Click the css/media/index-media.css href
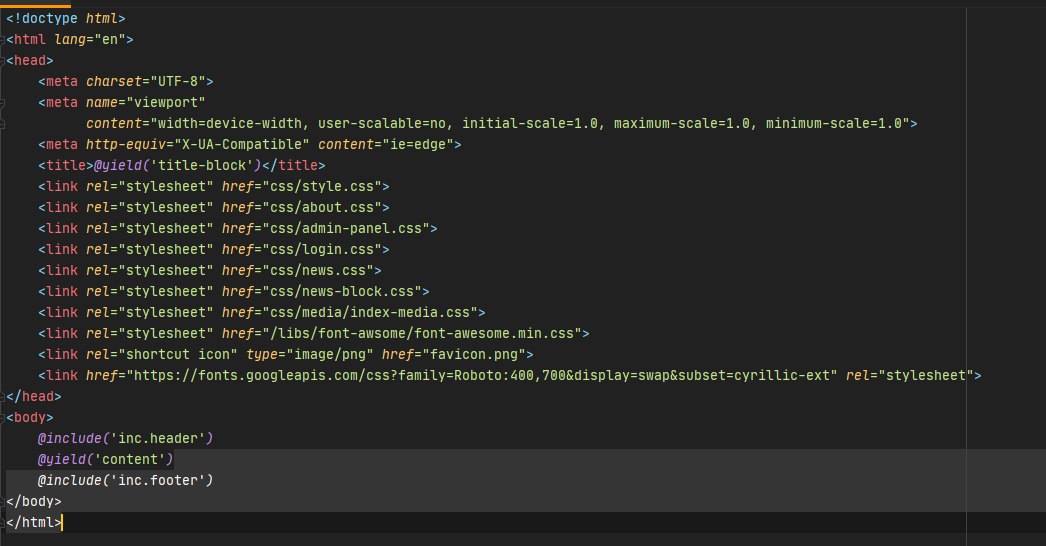The width and height of the screenshot is (1046, 546). (370, 312)
